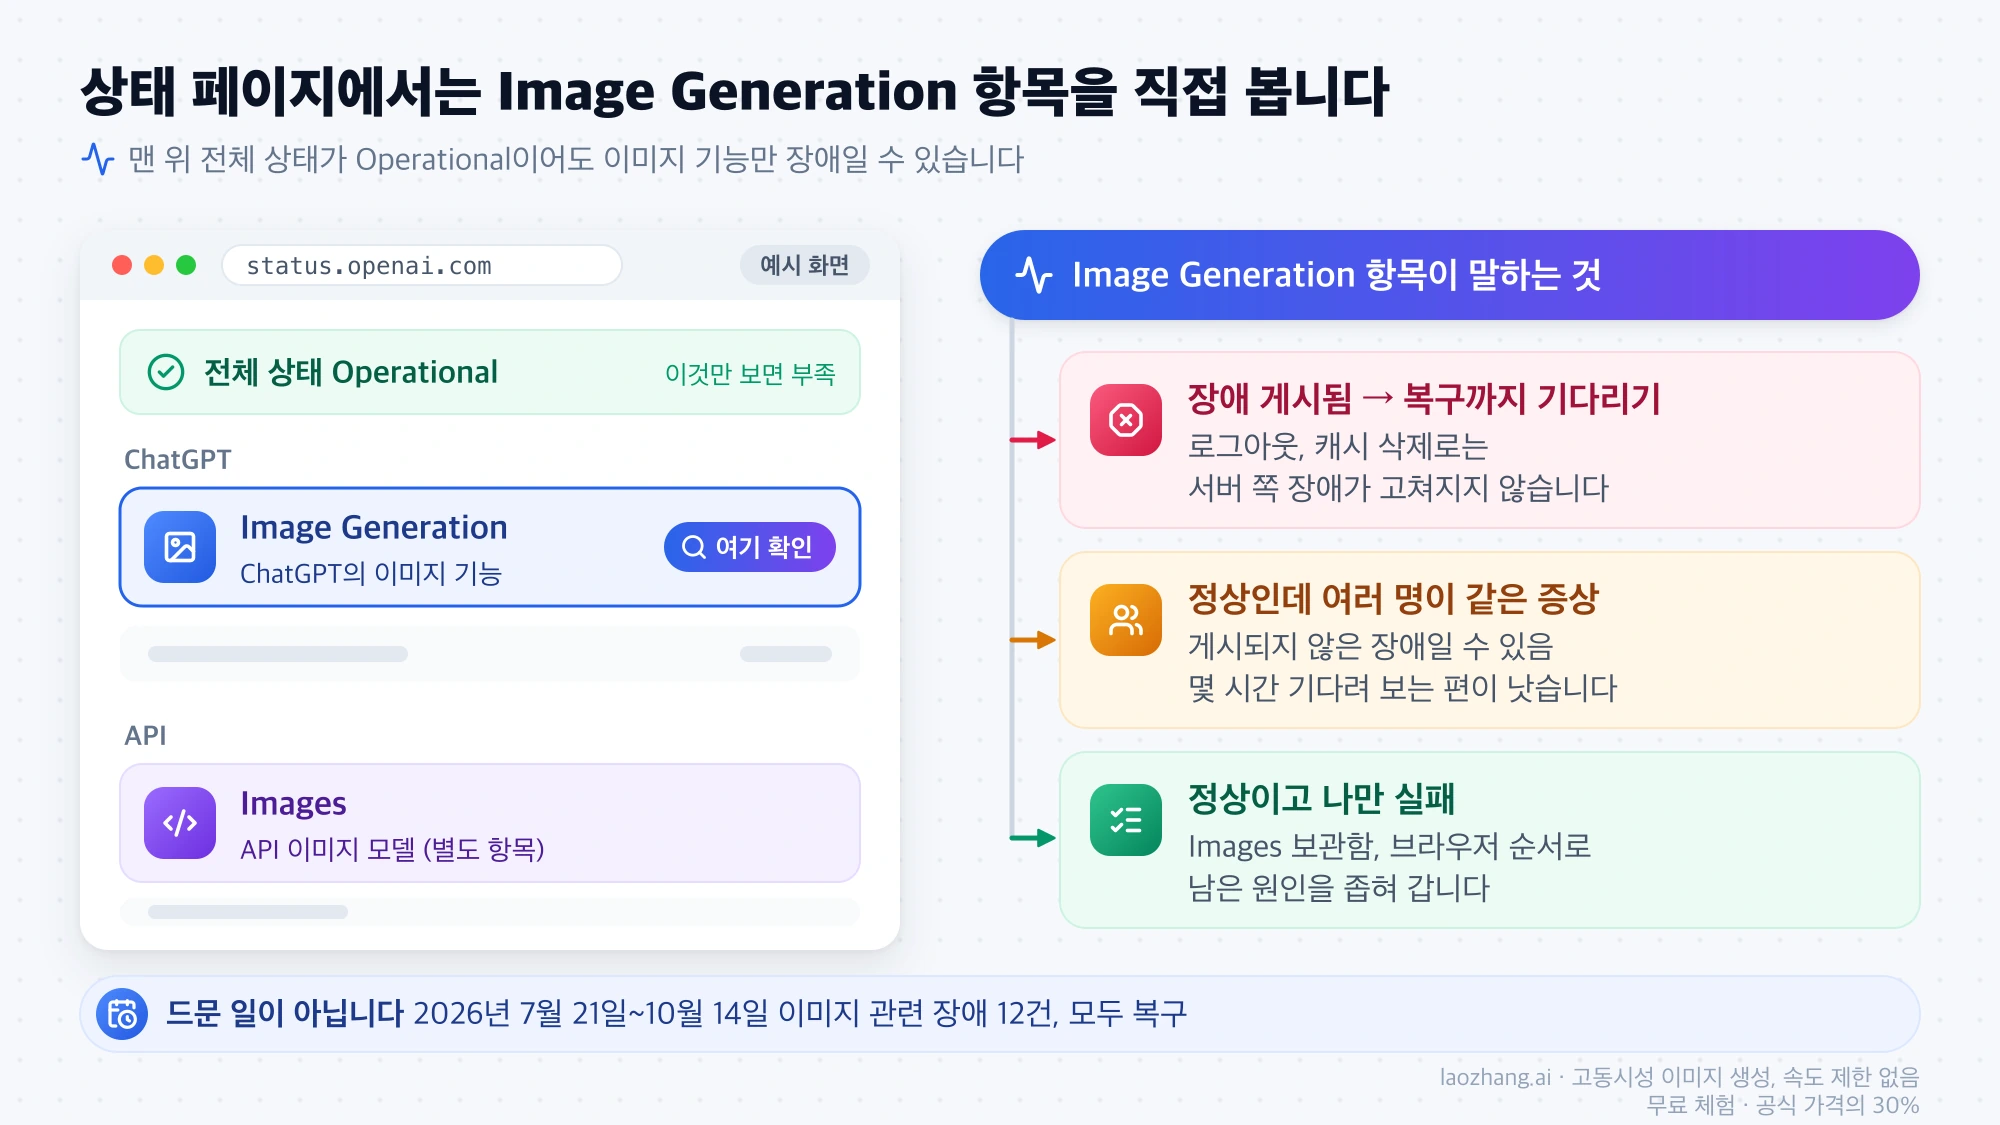Image resolution: width=2000 pixels, height=1125 pixels.
Task: Click the 이것만 보면 부족 note
Action: click(x=750, y=373)
